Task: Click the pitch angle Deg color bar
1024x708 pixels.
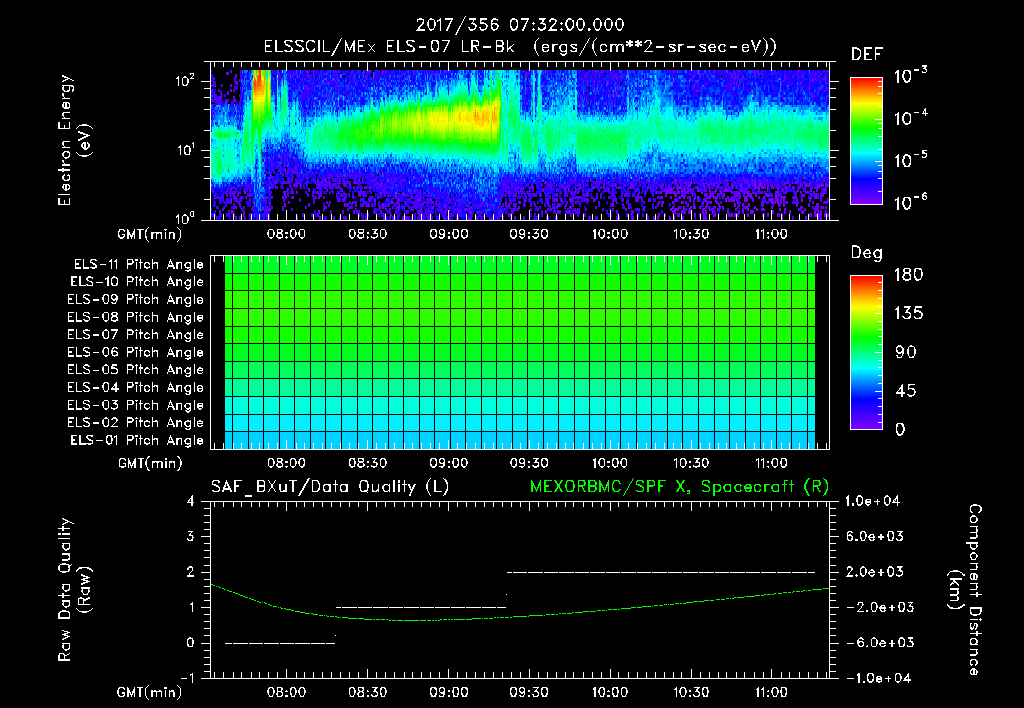Action: [866, 353]
